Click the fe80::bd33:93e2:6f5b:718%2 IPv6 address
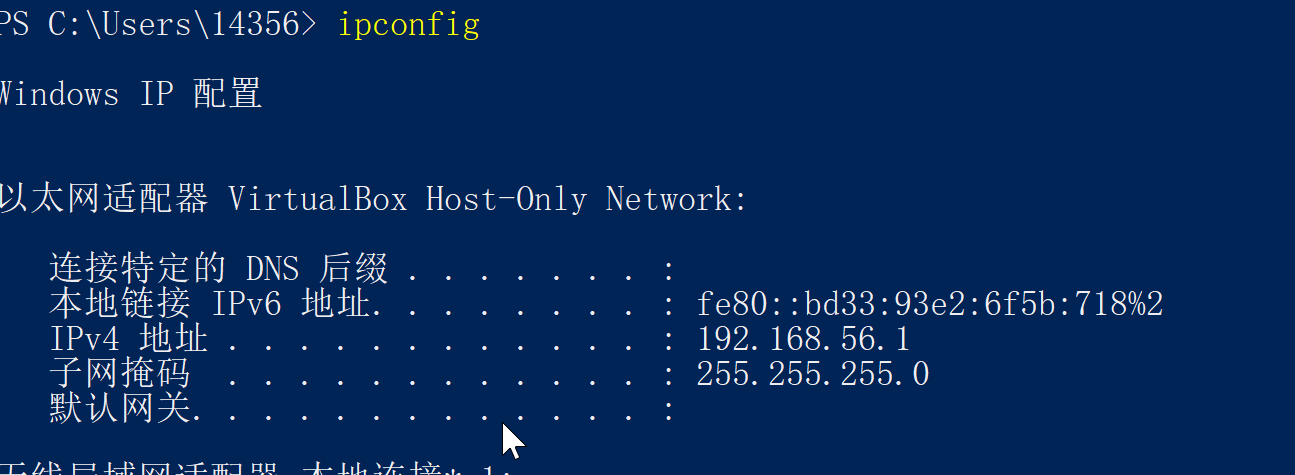The width and height of the screenshot is (1295, 475). [x=930, y=304]
